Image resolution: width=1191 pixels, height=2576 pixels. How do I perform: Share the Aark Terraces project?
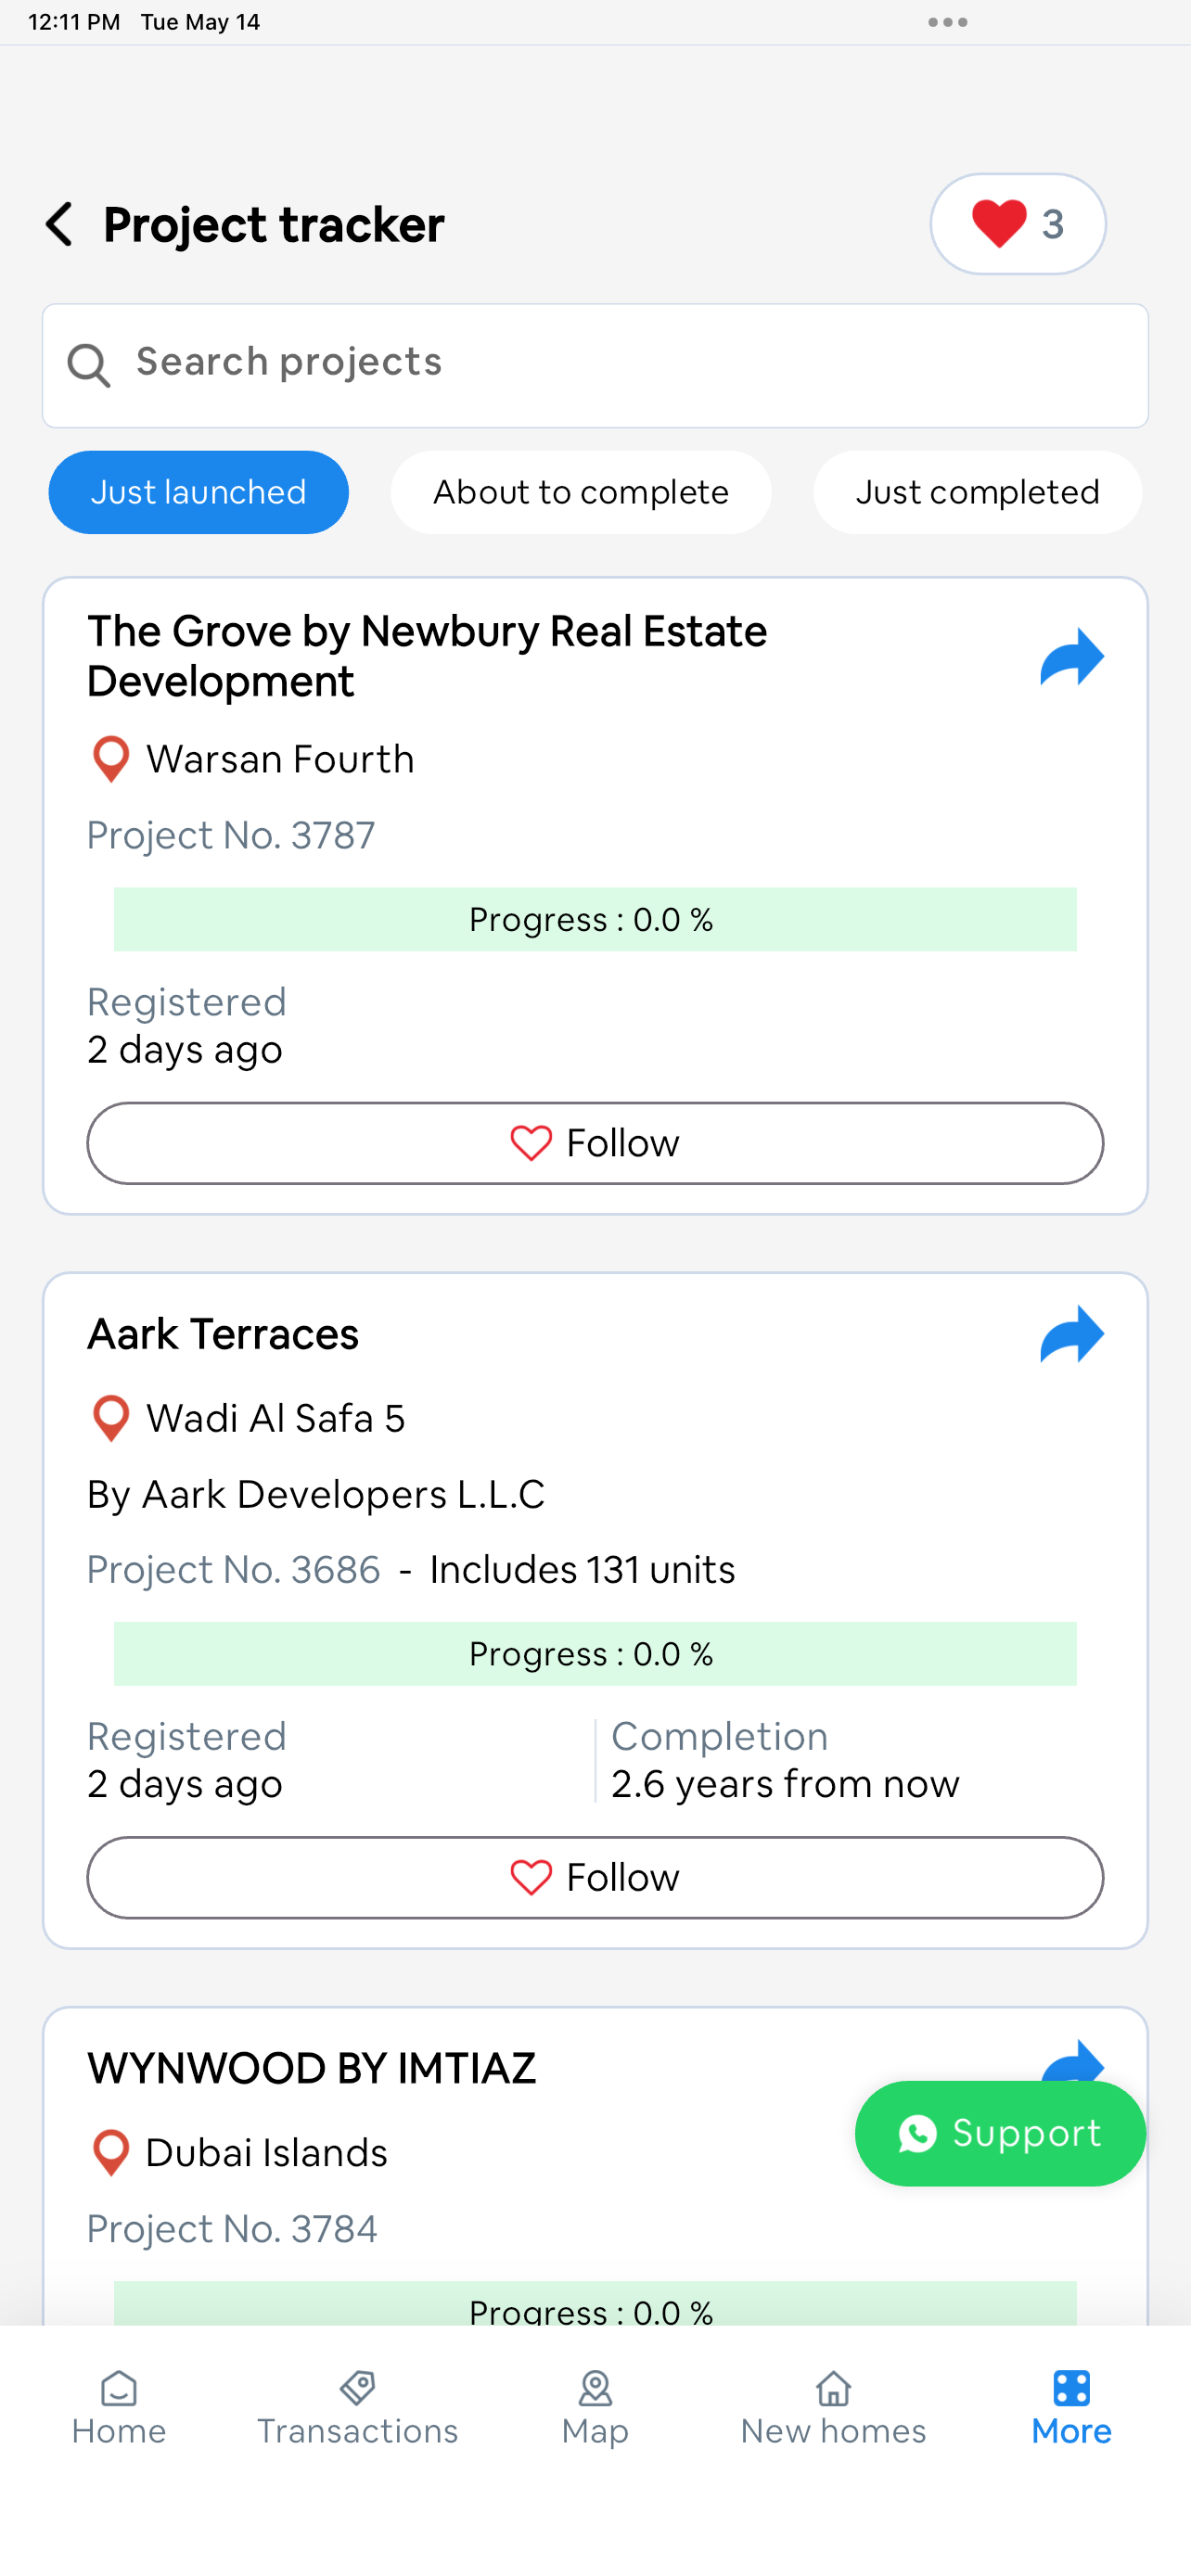click(x=1071, y=1334)
